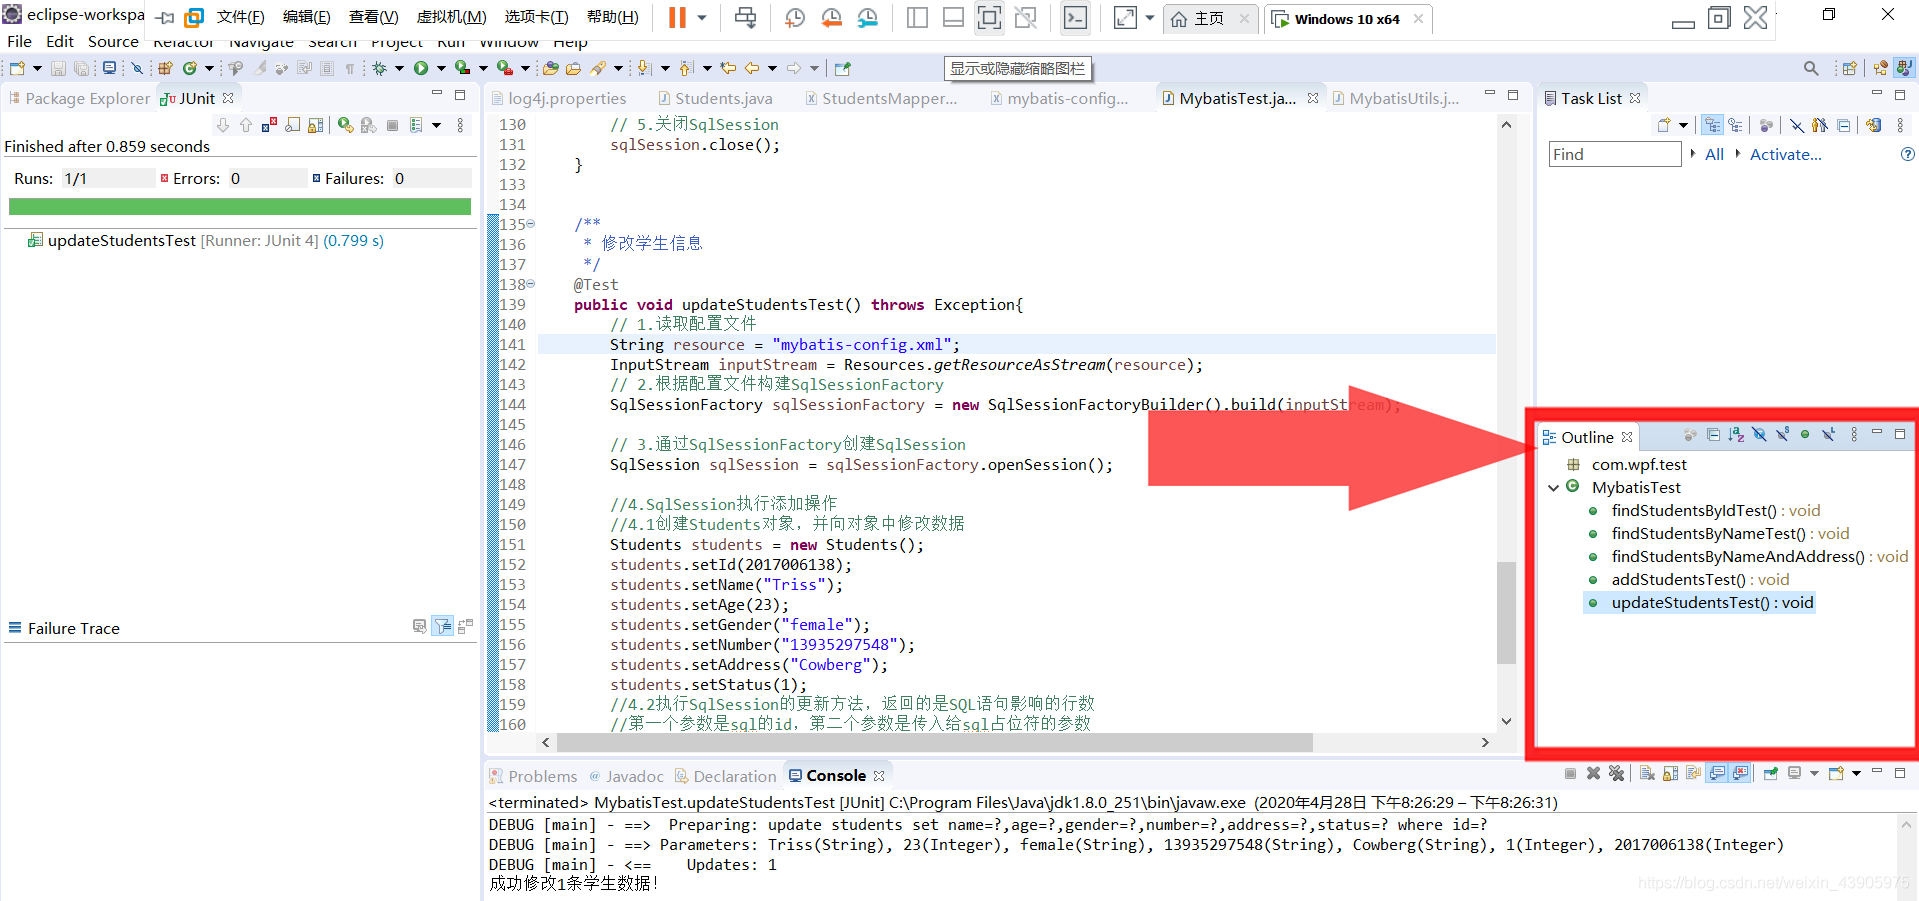The height and width of the screenshot is (901, 1919).
Task: Click Rerun Test icon in JUnit view
Action: 345,125
